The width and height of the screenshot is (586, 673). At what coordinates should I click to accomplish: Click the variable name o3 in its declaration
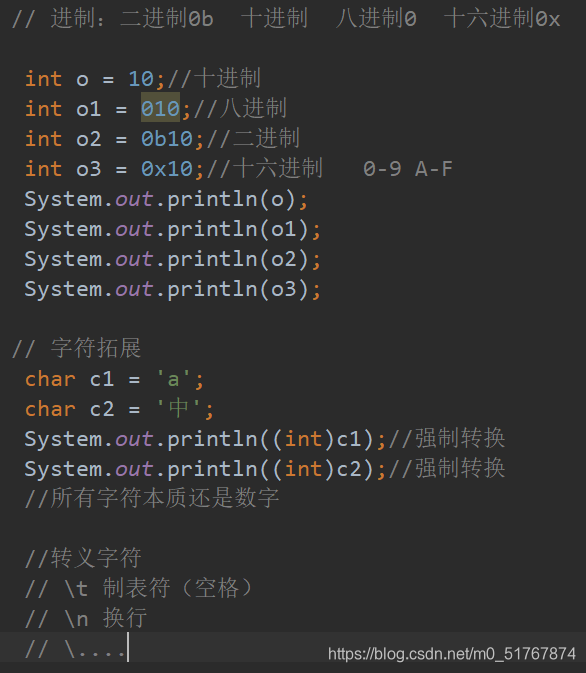pyautogui.click(x=89, y=169)
